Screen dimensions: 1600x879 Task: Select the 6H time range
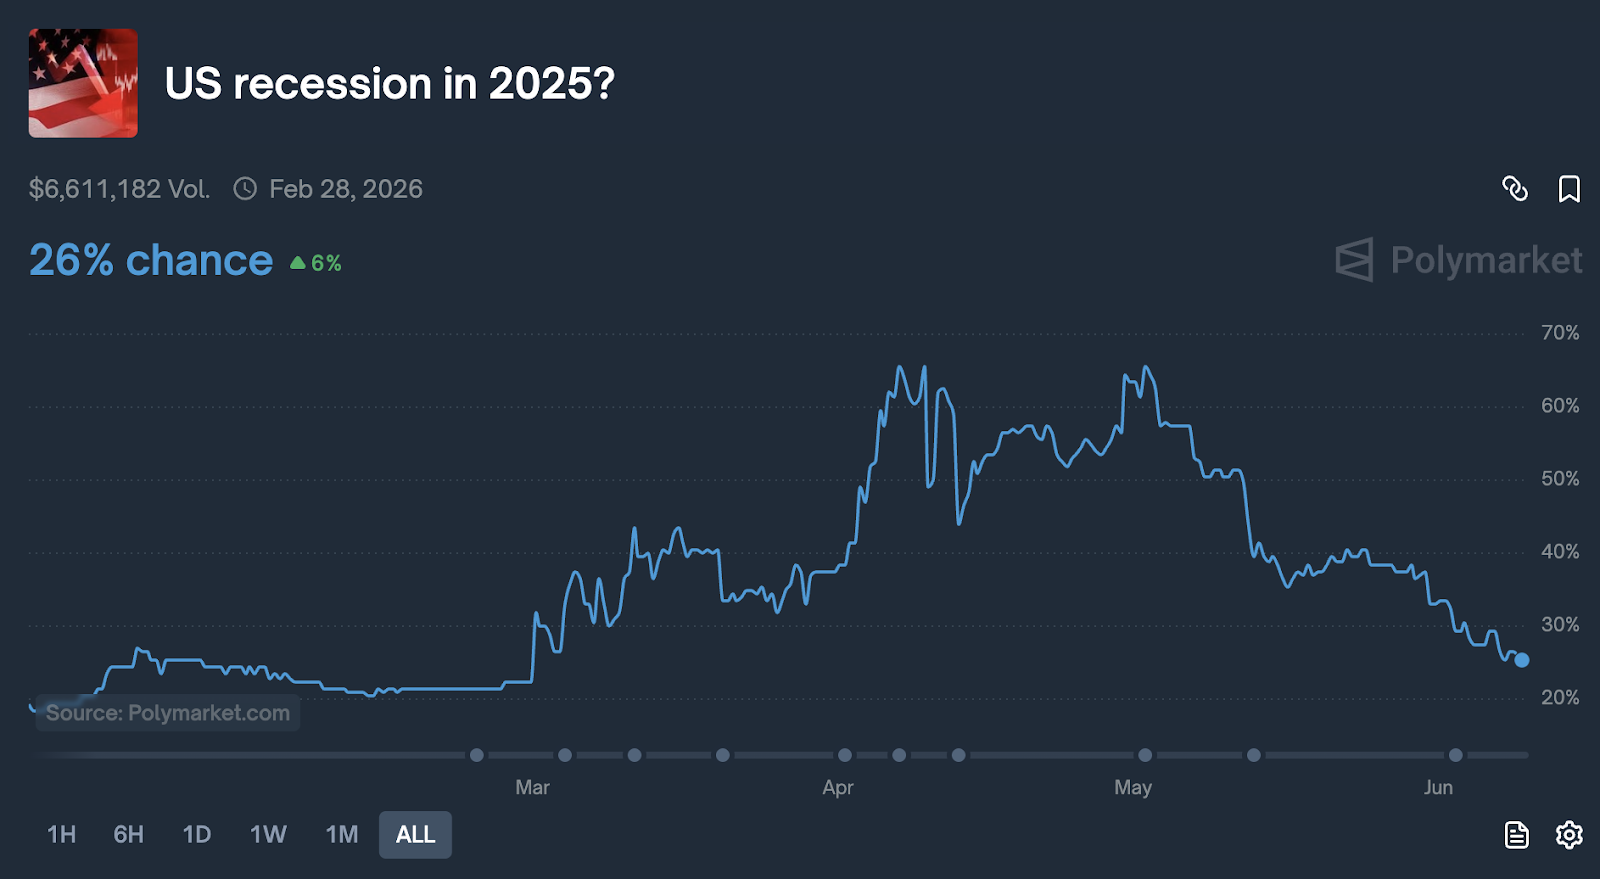tap(128, 834)
